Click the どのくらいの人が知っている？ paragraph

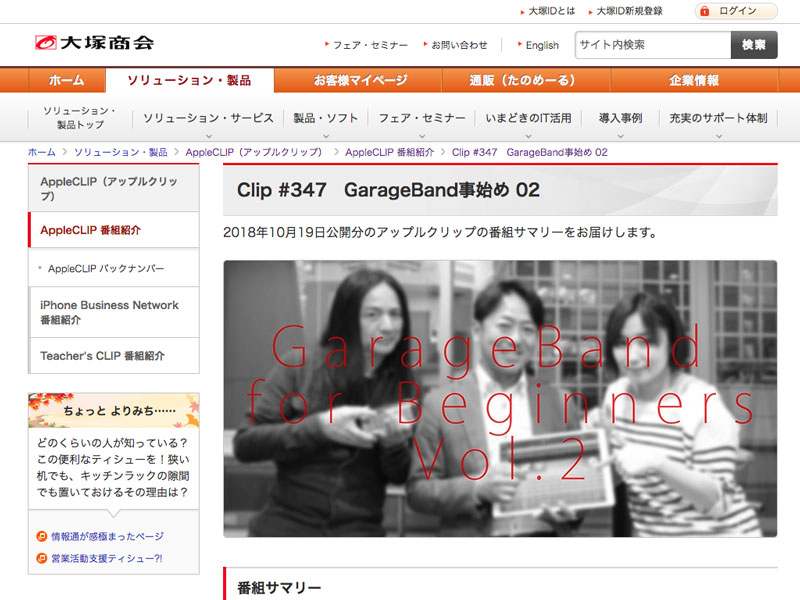pos(113,467)
